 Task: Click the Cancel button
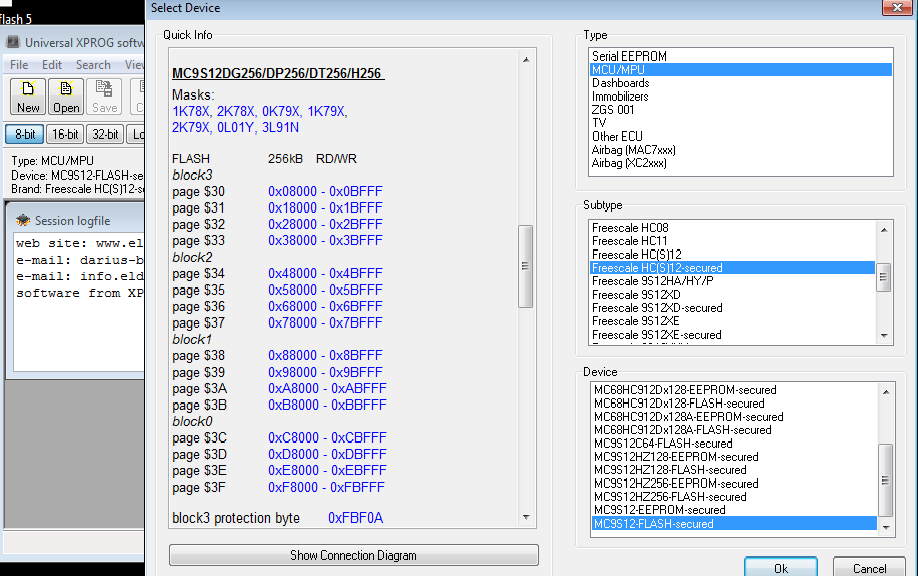coord(869,568)
